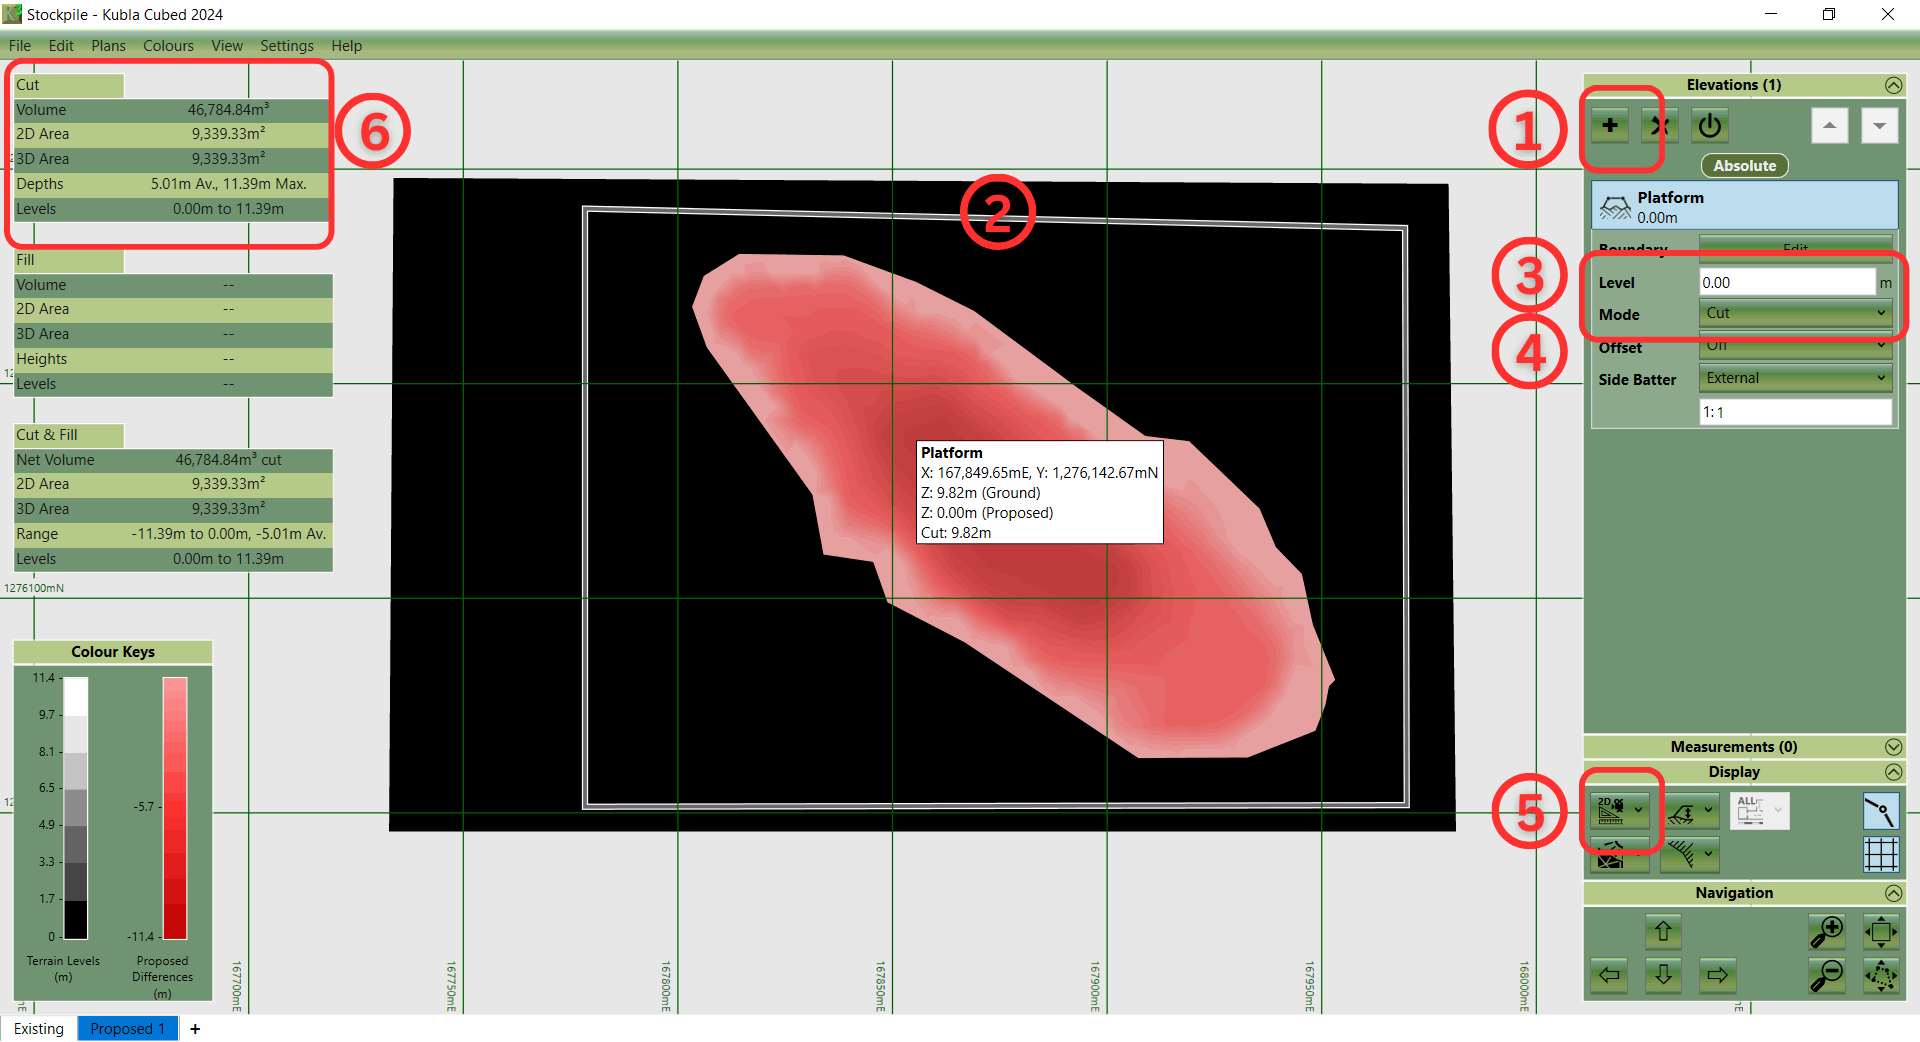This screenshot has height=1042, width=1920.
Task: Click the Elevations (1) header
Action: point(1733,85)
